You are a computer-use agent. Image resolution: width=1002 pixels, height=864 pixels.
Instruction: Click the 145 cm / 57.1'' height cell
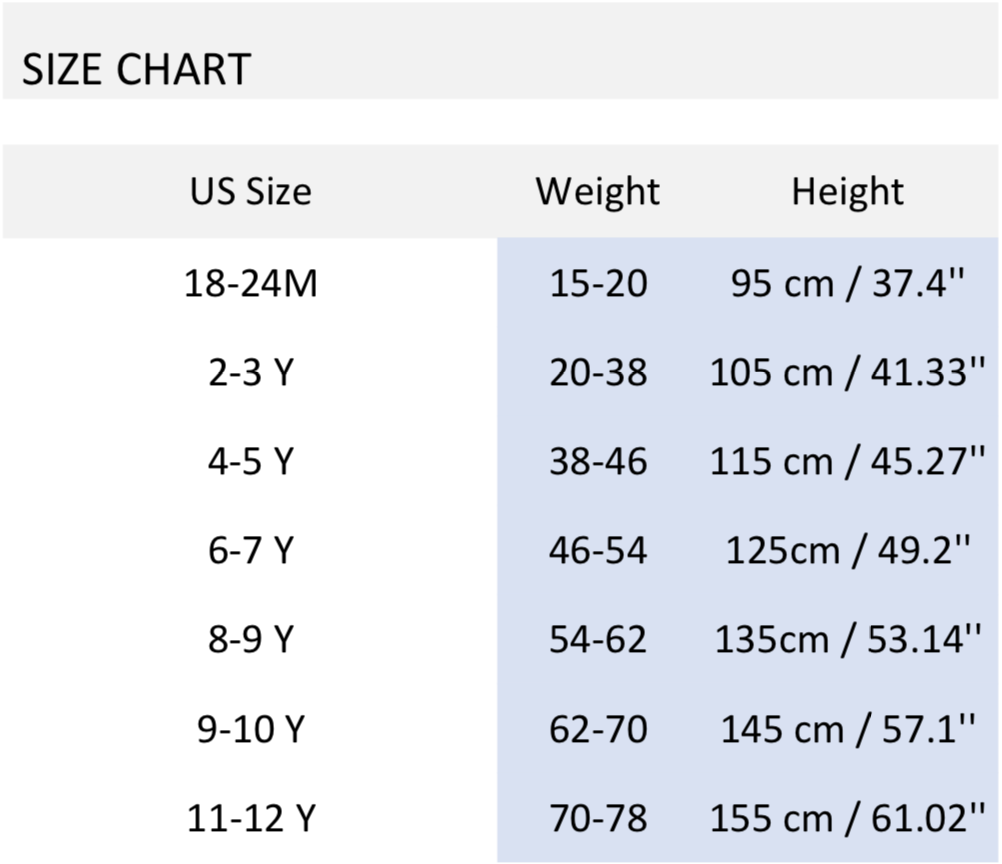847,729
